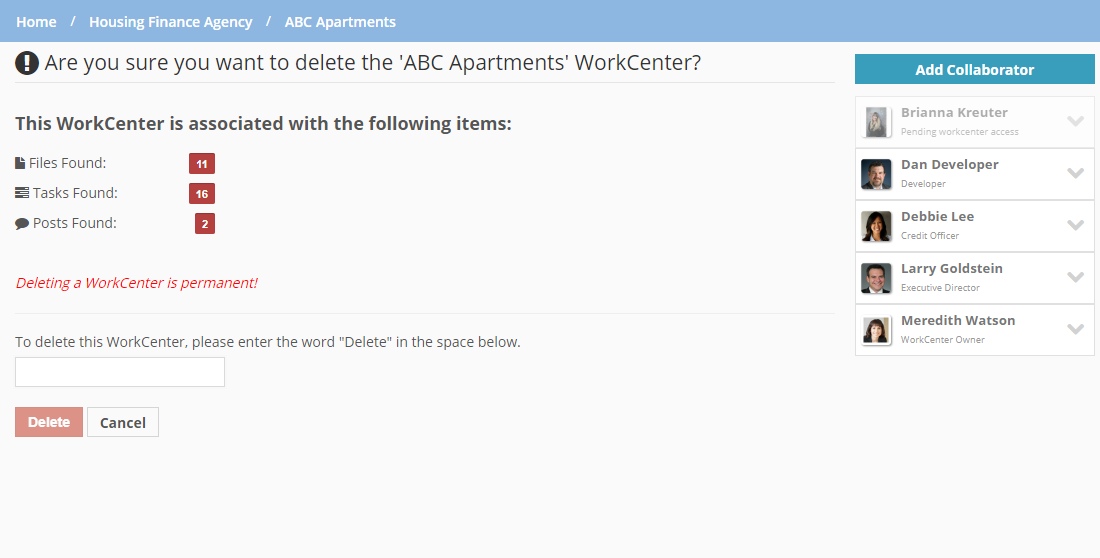Expand Meredith Watson's collaborator chevron
Viewport: 1100px width, 558px height.
pyautogui.click(x=1075, y=329)
